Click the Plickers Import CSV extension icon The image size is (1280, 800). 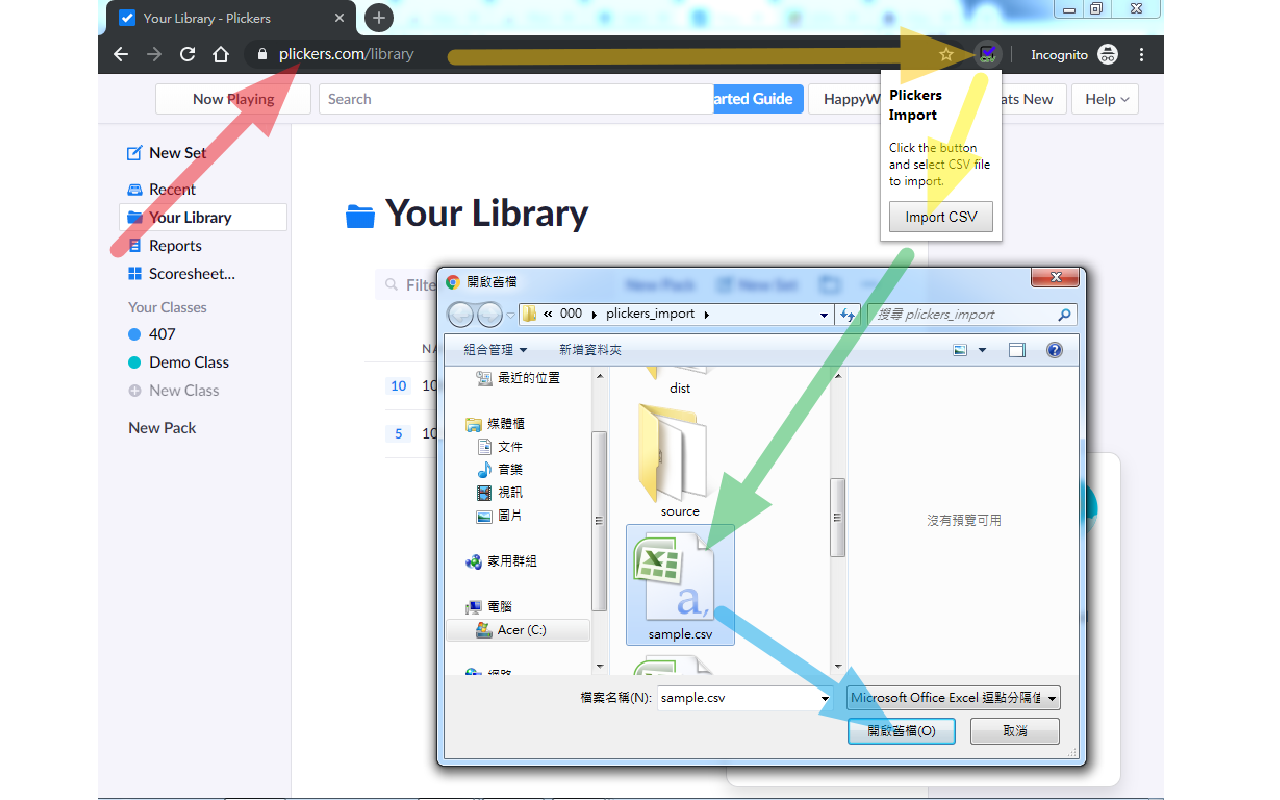coord(988,54)
